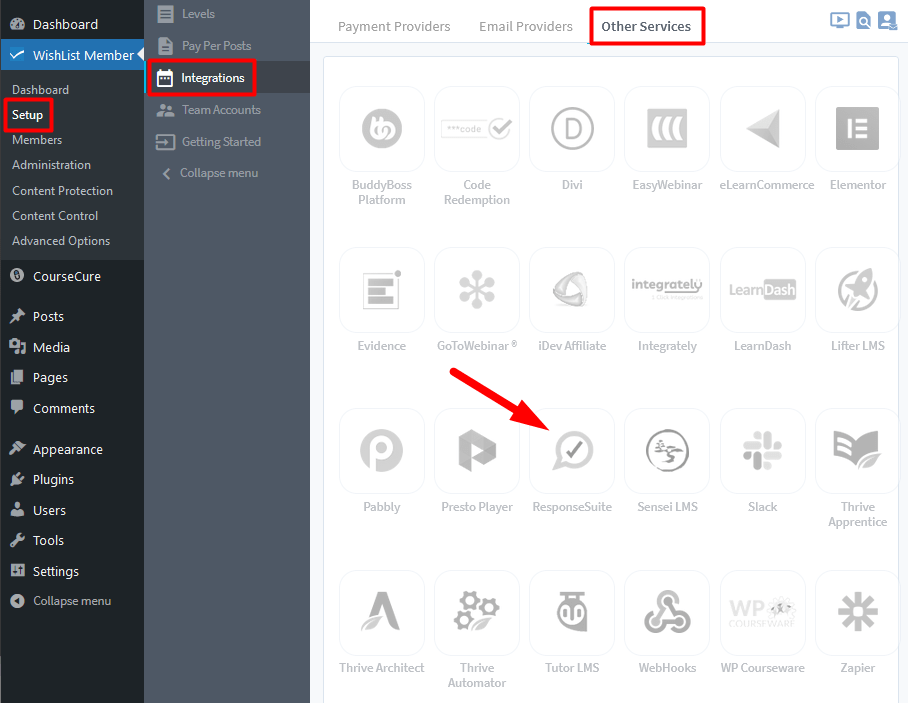The width and height of the screenshot is (908, 703).
Task: Open the Pages menu
Action: pyautogui.click(x=72, y=378)
